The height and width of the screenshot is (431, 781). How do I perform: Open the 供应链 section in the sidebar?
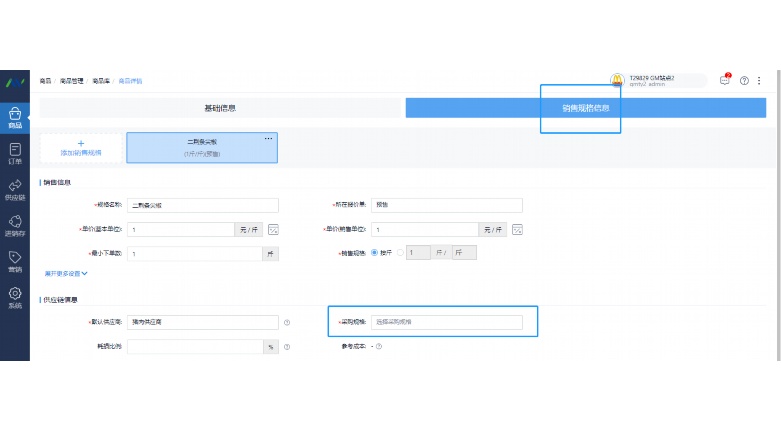tap(15, 190)
